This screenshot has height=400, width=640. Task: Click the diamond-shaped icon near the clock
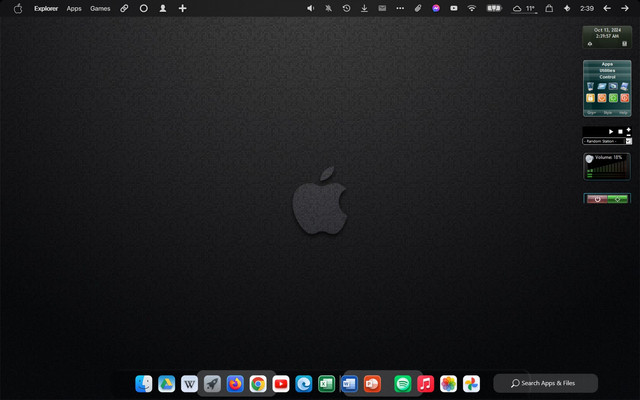(567, 8)
